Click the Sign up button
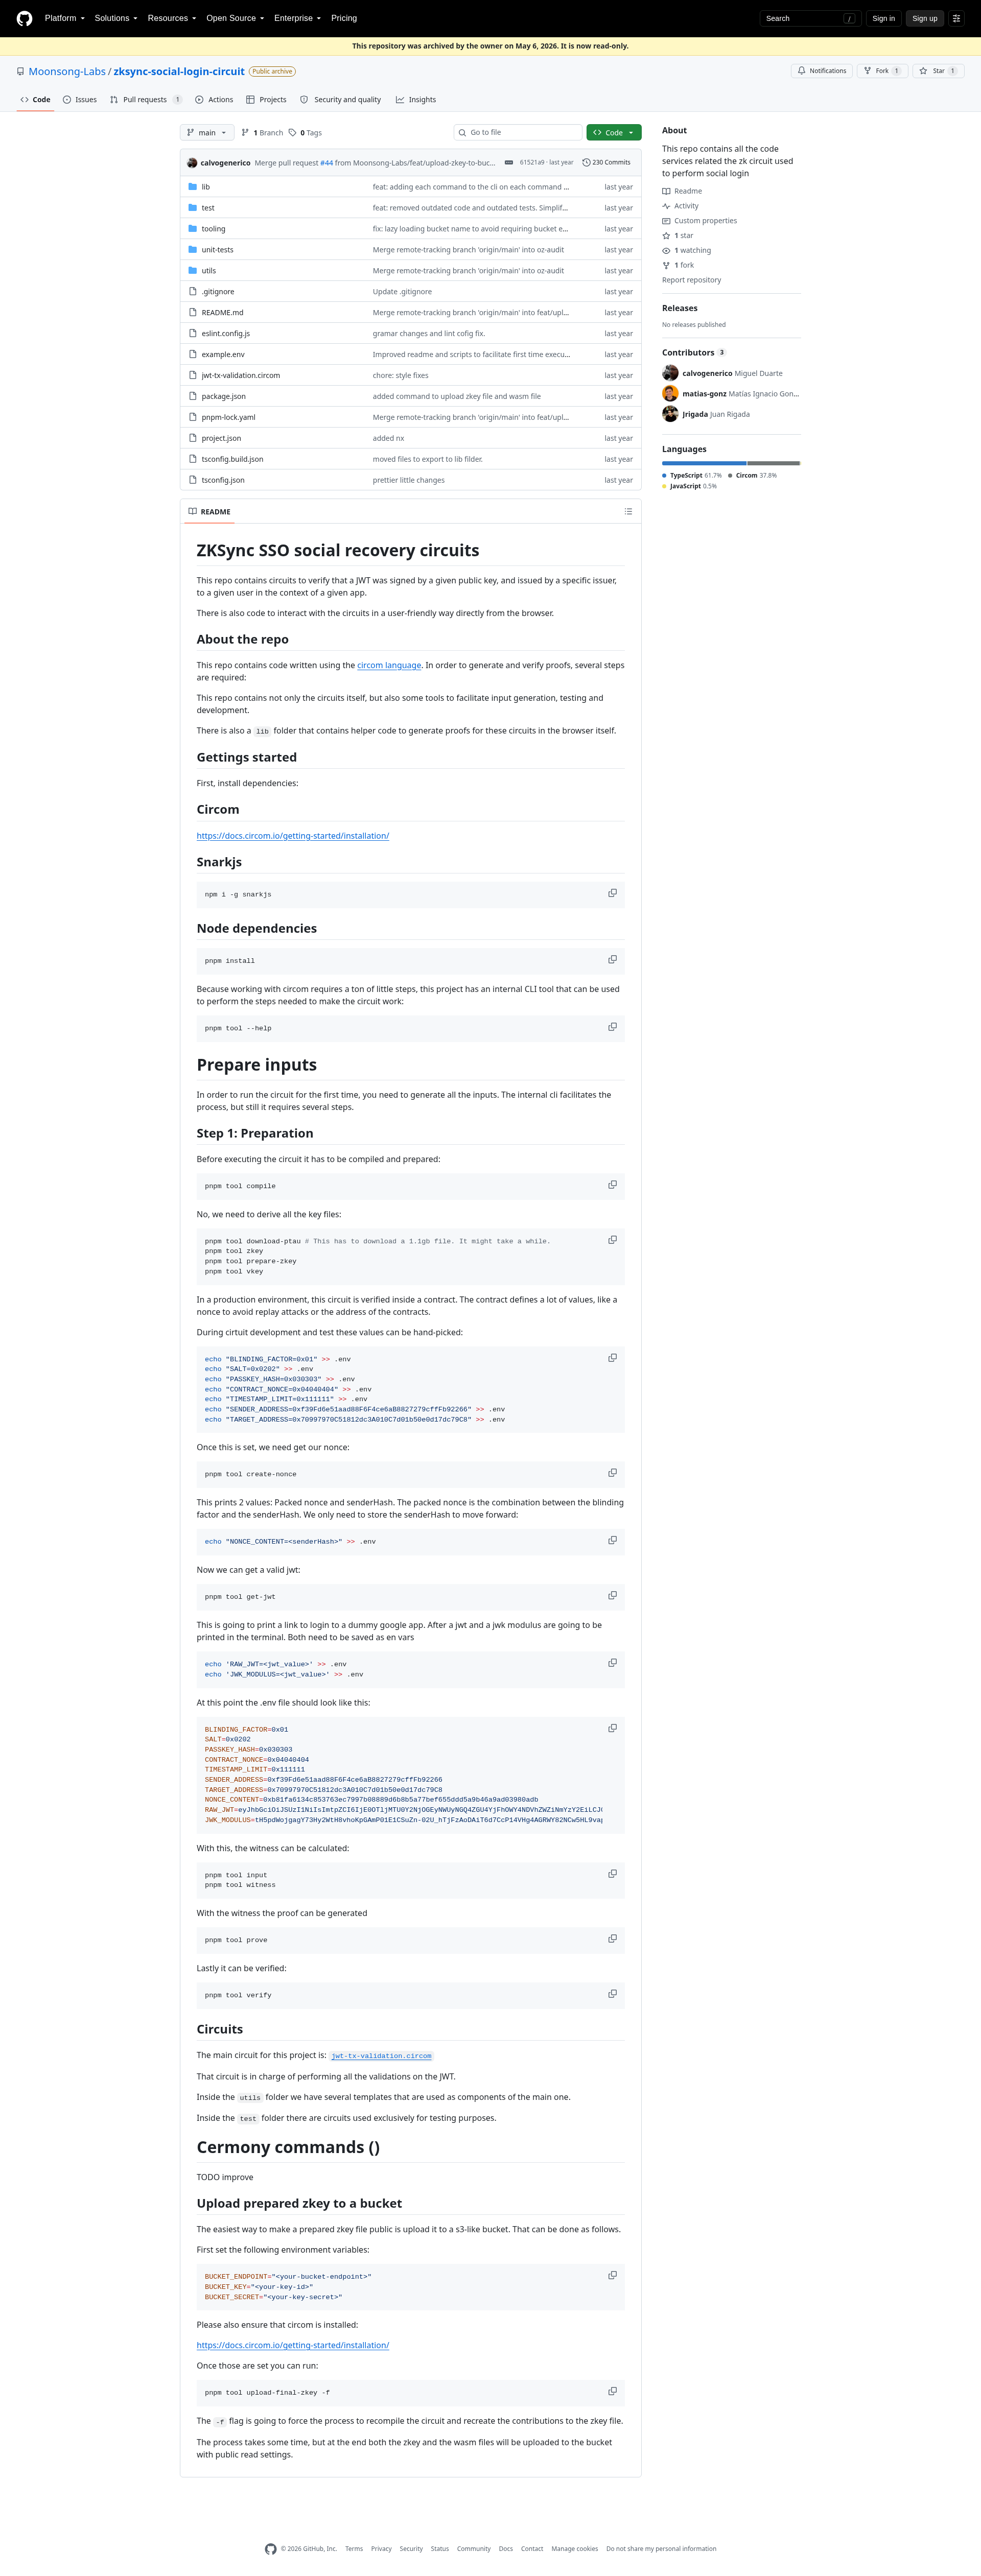Image resolution: width=981 pixels, height=2576 pixels. 925,18
